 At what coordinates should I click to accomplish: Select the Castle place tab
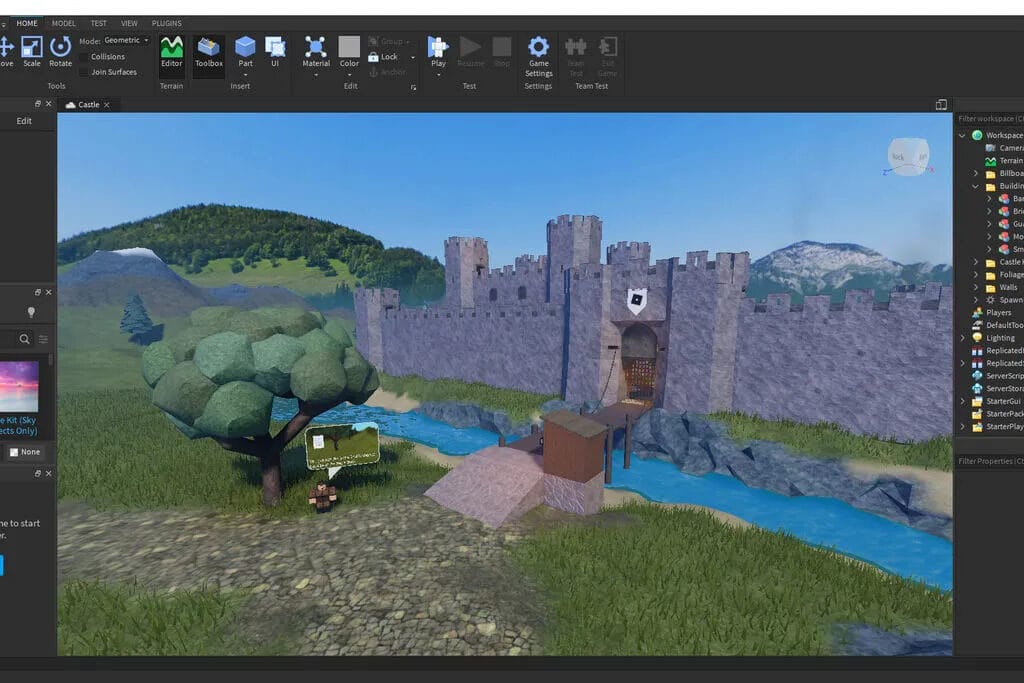coord(88,103)
